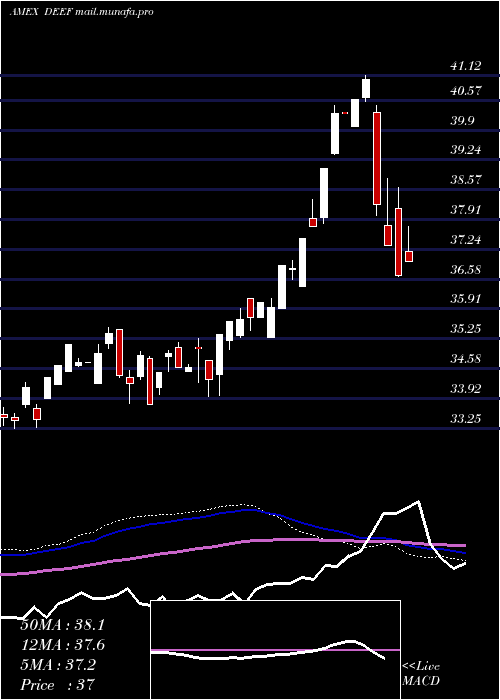Click the 39.24 price level label
The height and width of the screenshot is (700, 500).
466,150
